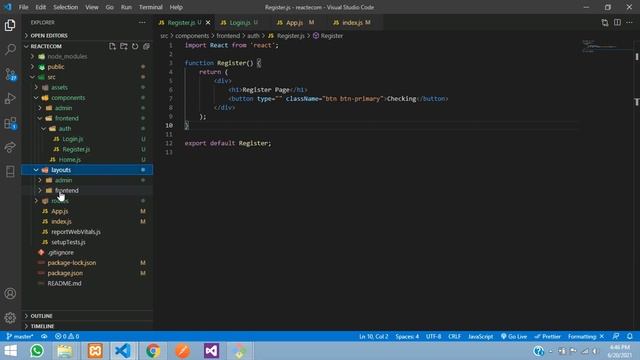Open reportWebVitals.js in the file tree

(x=87, y=232)
